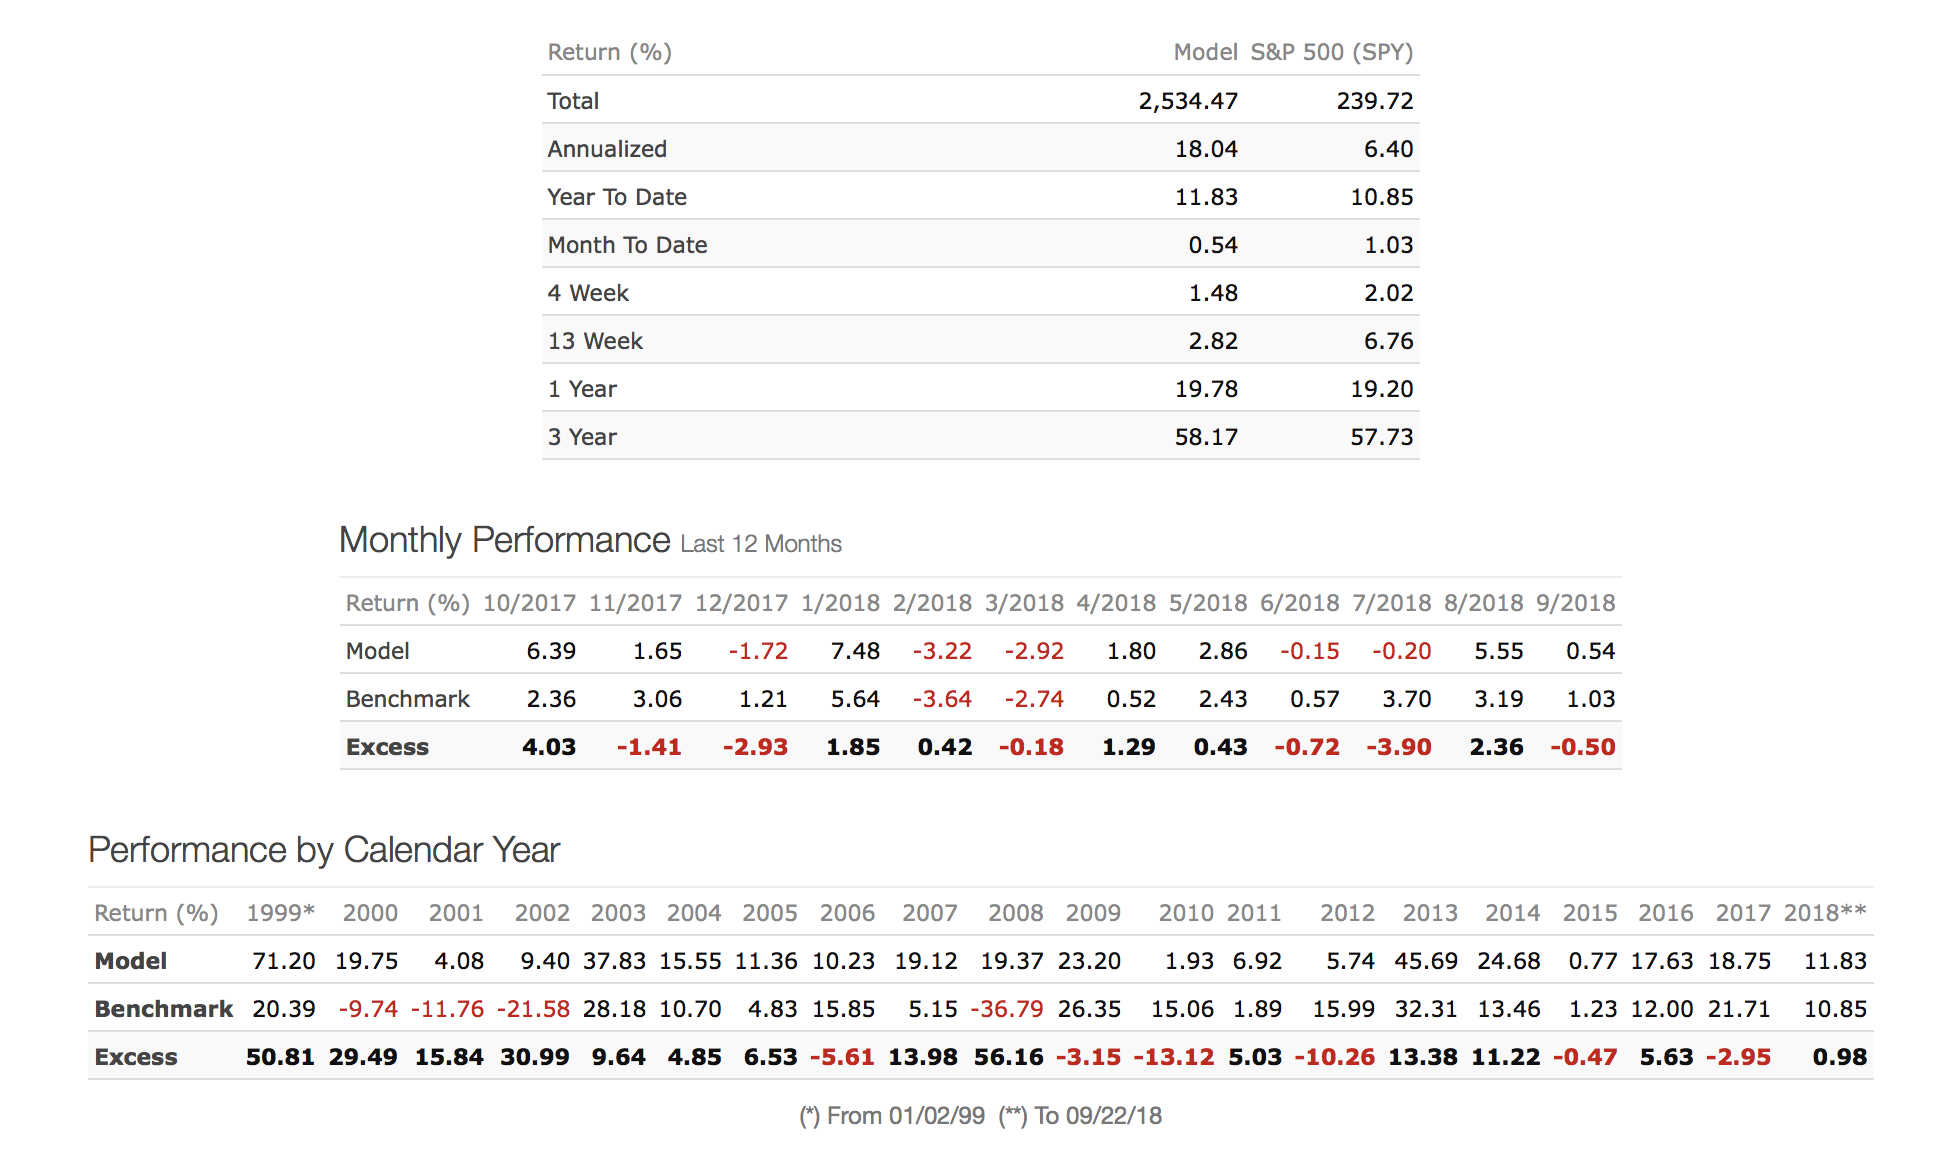Click the Total model return value 2,534.47
The height and width of the screenshot is (1160, 1938).
(1187, 101)
